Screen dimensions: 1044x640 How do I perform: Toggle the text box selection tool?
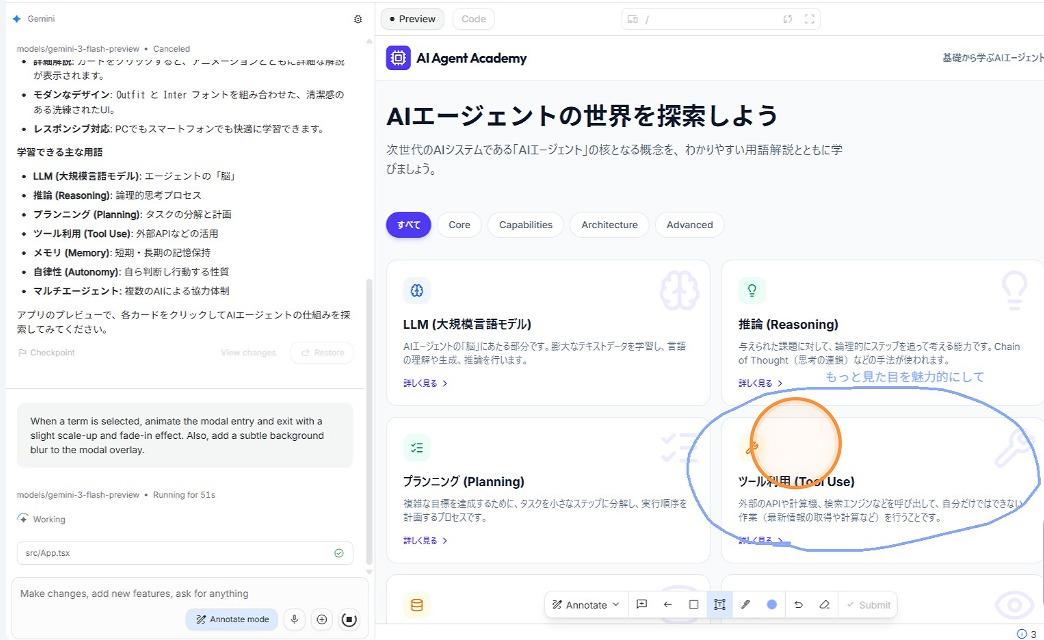click(719, 605)
